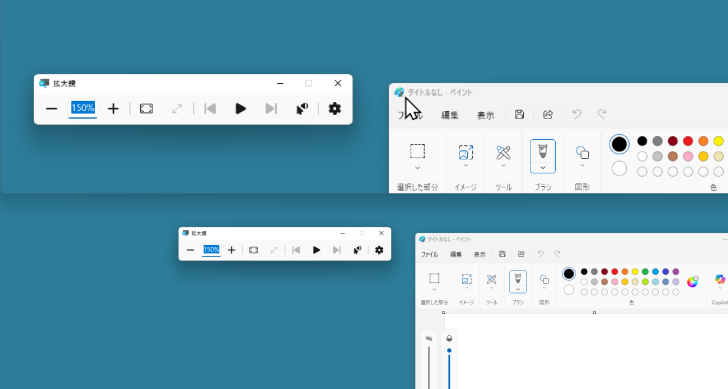Image resolution: width=728 pixels, height=389 pixels.
Task: Zoom out with minus in enlarged Magnifier toolbar
Action: [x=52, y=109]
